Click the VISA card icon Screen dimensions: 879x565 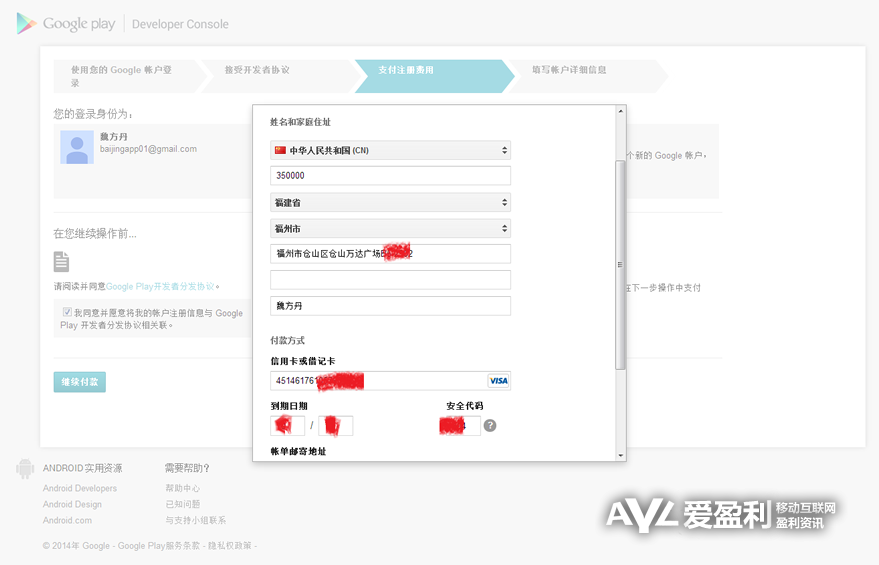click(x=498, y=381)
